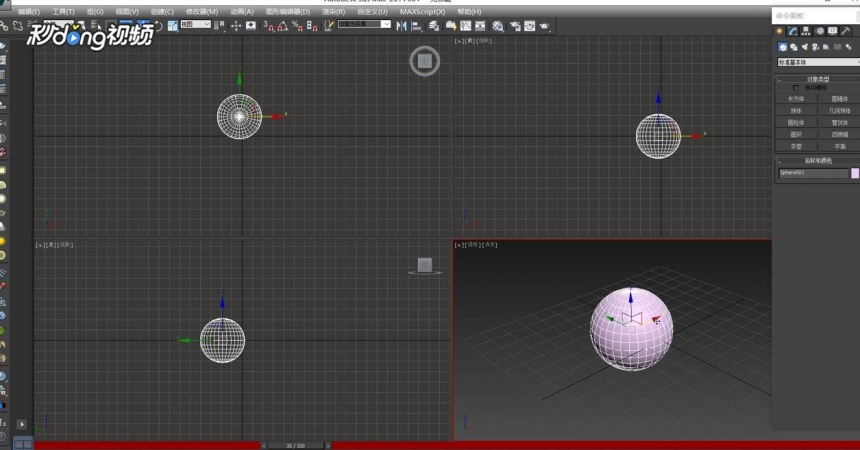Select Lights category icon
The image size is (860, 450).
click(805, 47)
